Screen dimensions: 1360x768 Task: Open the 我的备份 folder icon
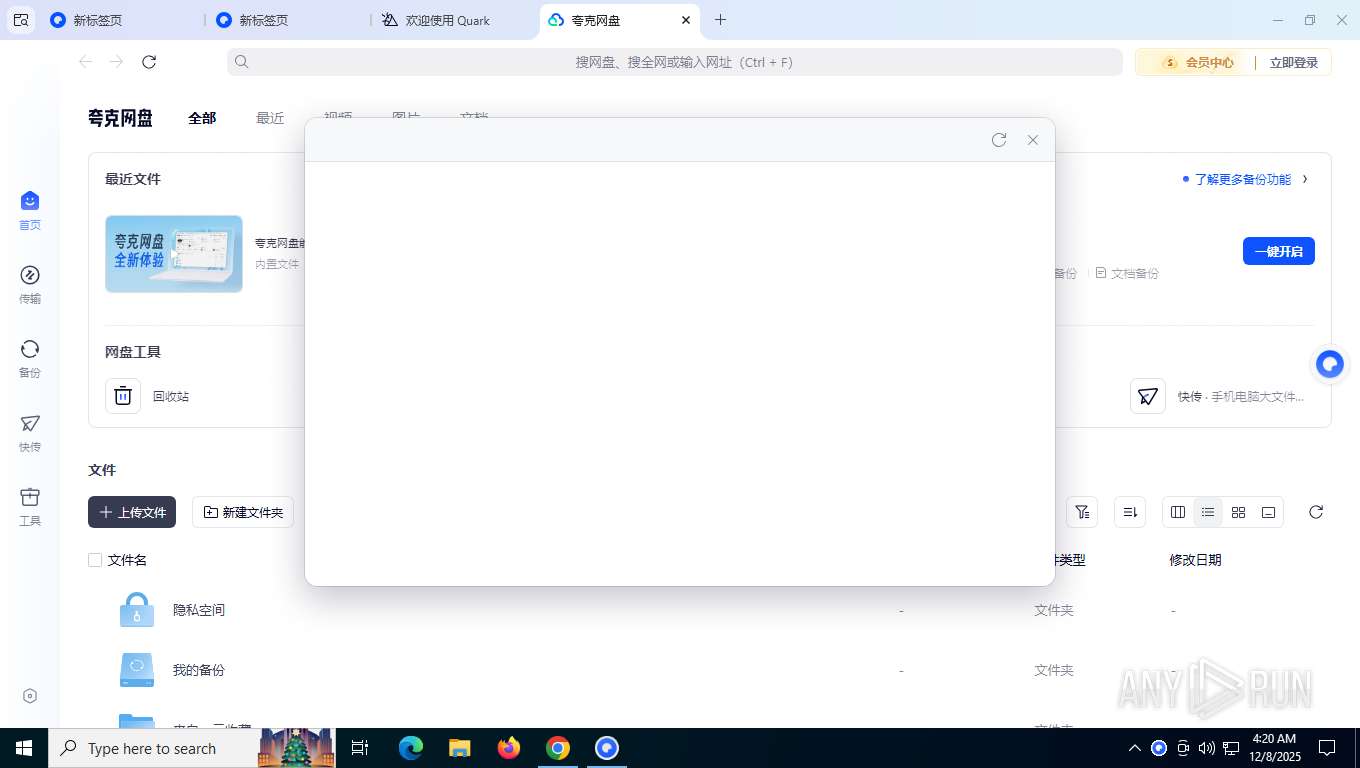coord(137,670)
